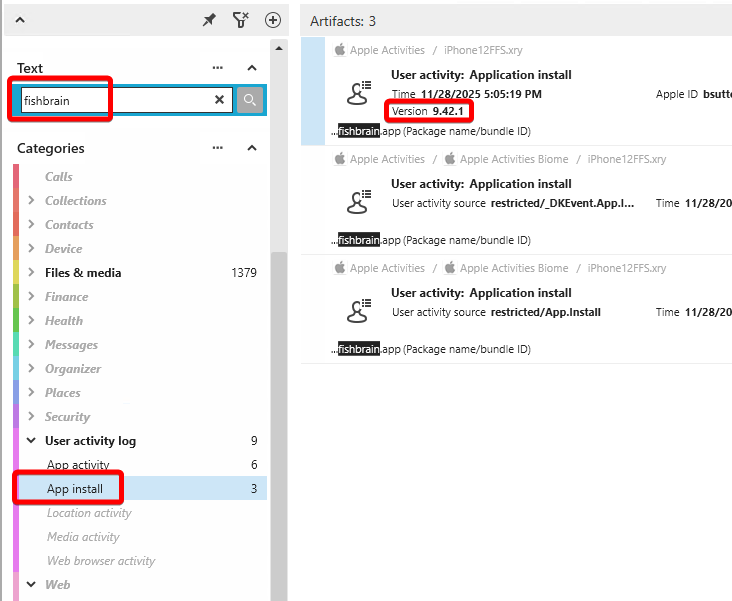Click Apple Activities Biome in third artifact

click(x=514, y=268)
